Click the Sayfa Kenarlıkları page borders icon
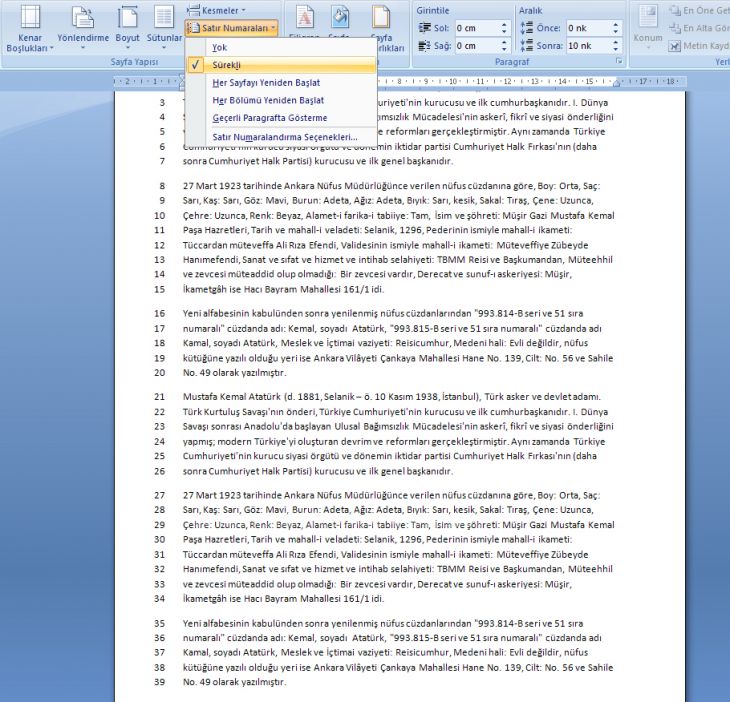 [x=381, y=19]
